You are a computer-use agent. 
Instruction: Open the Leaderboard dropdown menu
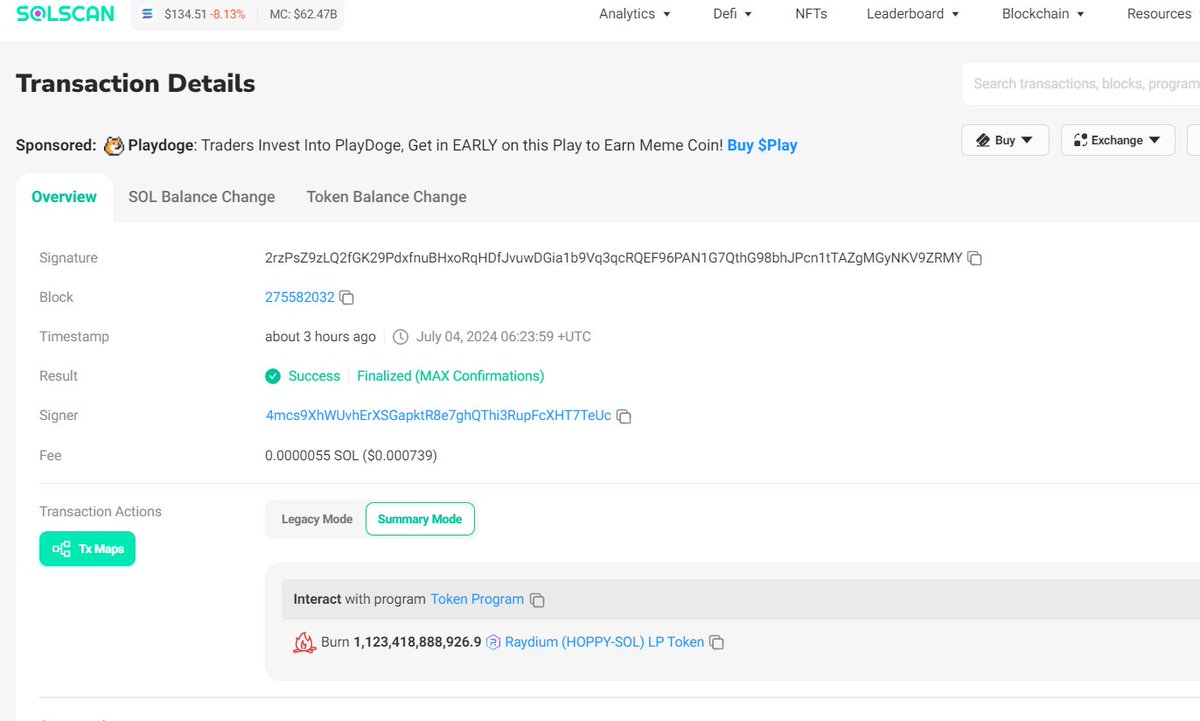[913, 14]
